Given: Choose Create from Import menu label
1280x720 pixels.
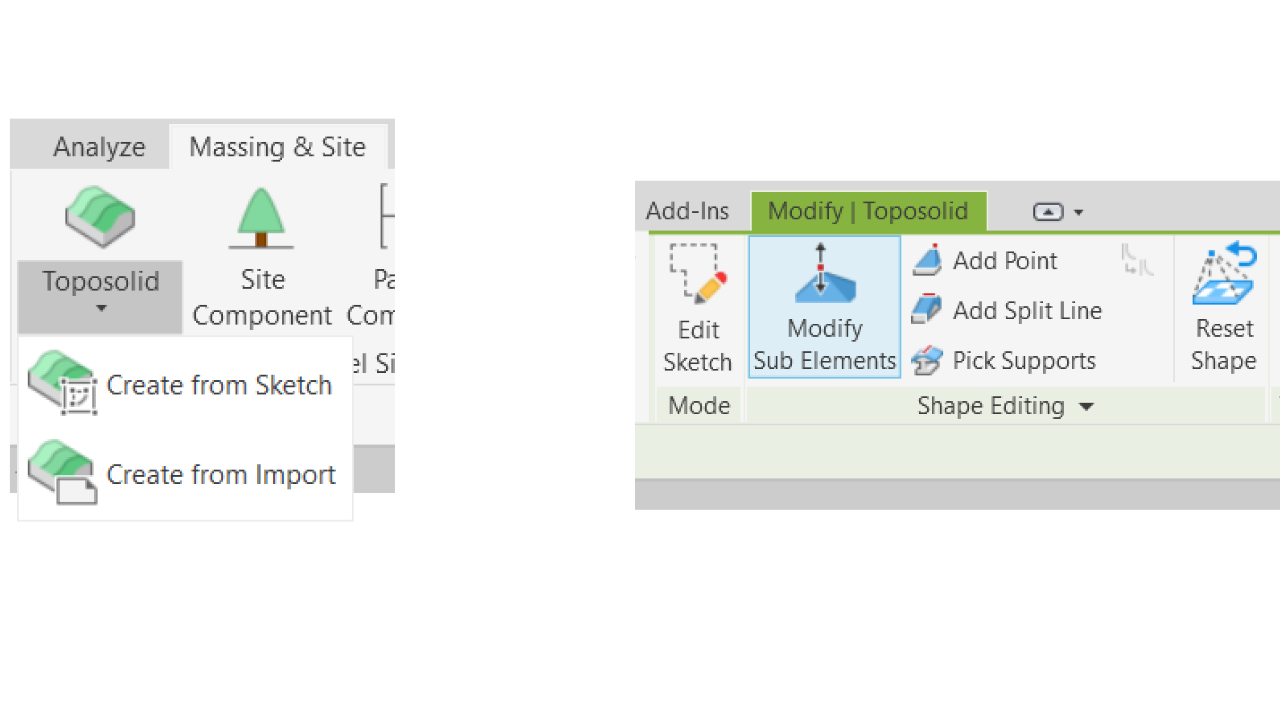Looking at the screenshot, I should pyautogui.click(x=221, y=474).
